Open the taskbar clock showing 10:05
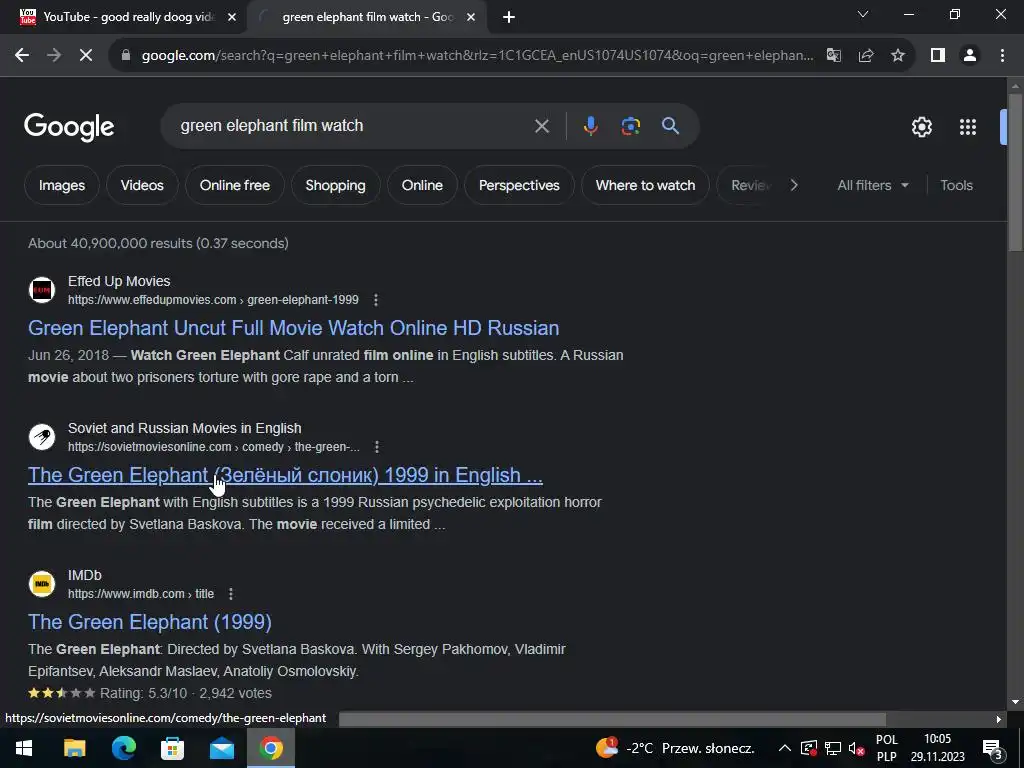This screenshot has height=768, width=1024. (937, 748)
